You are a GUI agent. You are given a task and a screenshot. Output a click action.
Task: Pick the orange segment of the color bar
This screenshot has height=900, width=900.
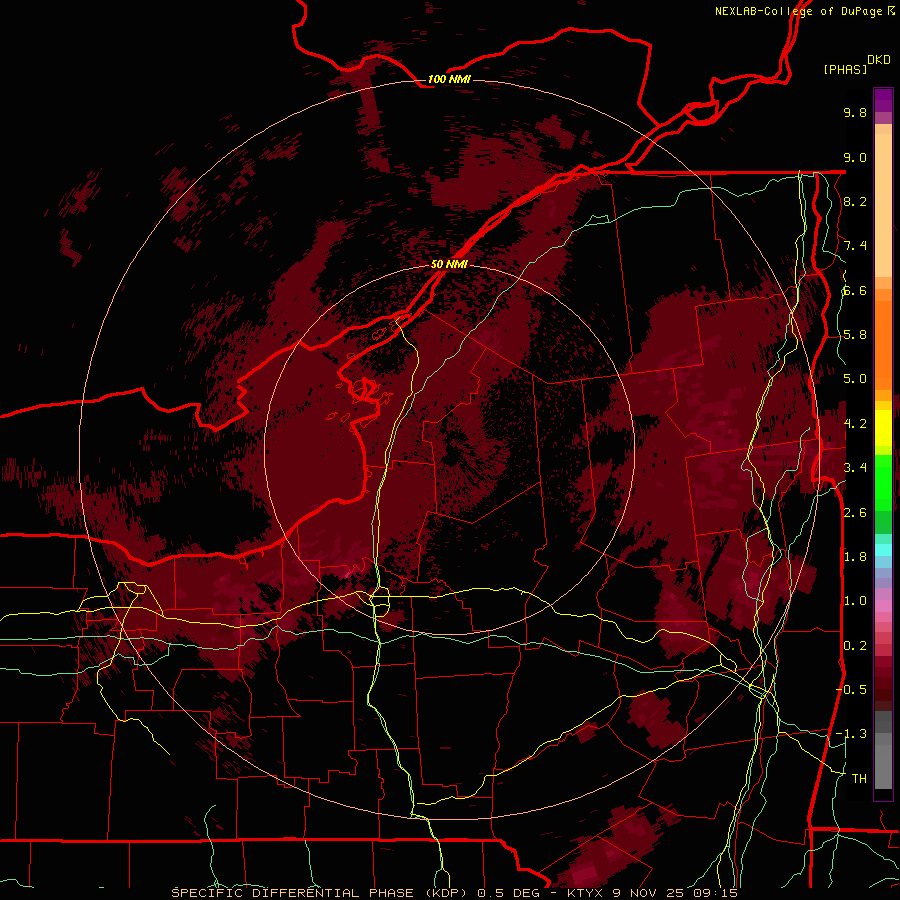click(x=883, y=339)
